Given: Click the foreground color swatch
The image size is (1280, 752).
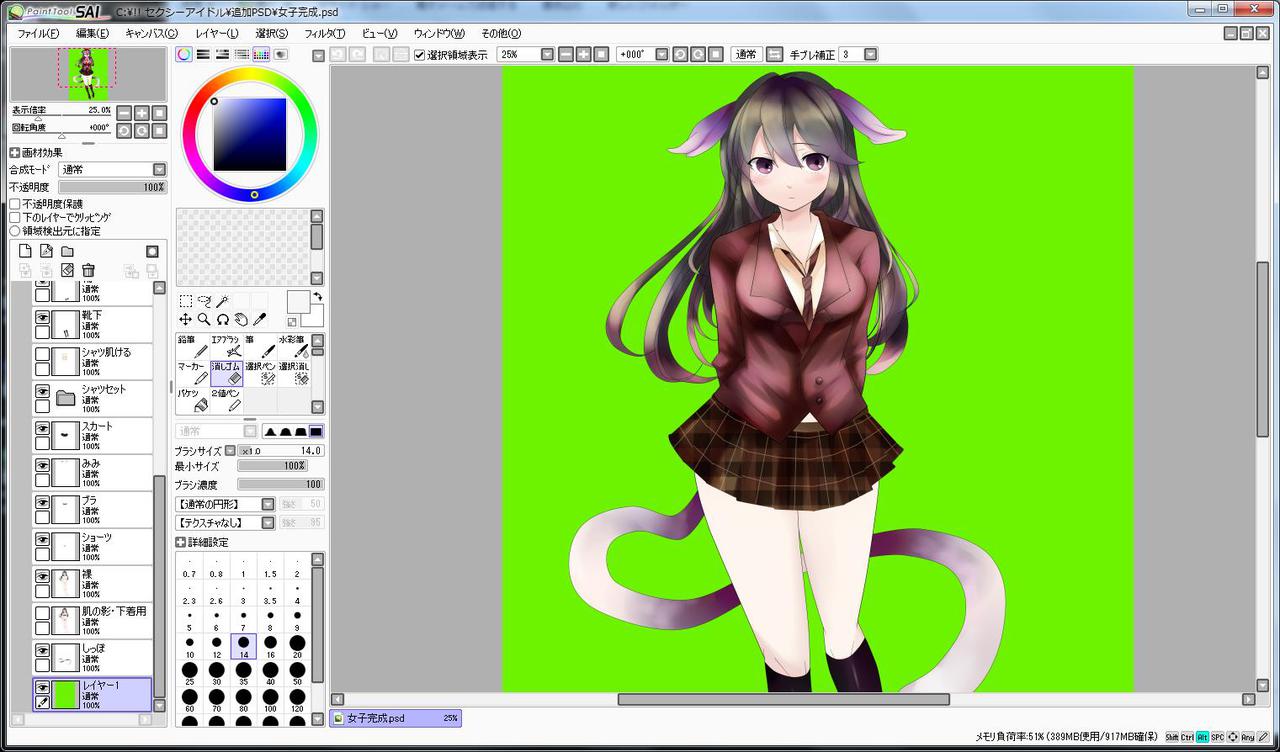Looking at the screenshot, I should pyautogui.click(x=298, y=302).
